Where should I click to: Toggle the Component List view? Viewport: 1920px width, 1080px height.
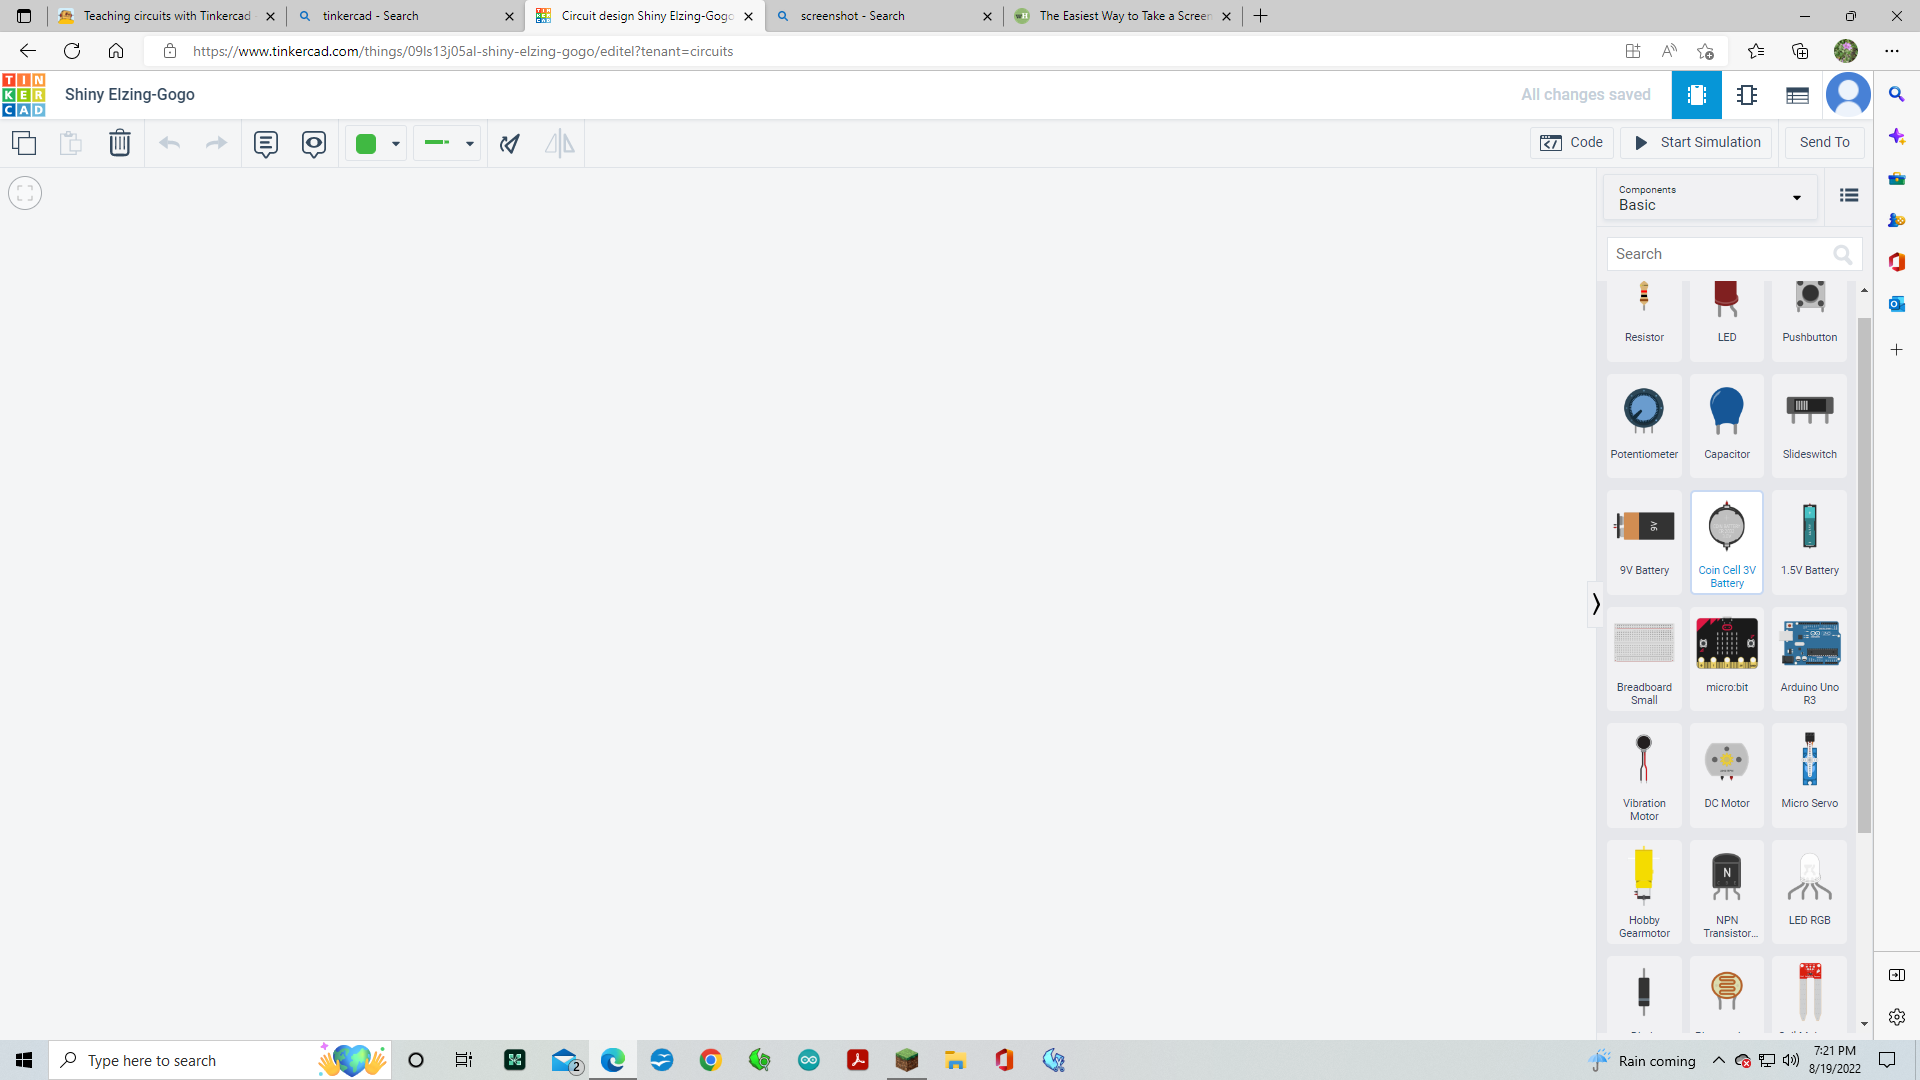[x=1848, y=195]
